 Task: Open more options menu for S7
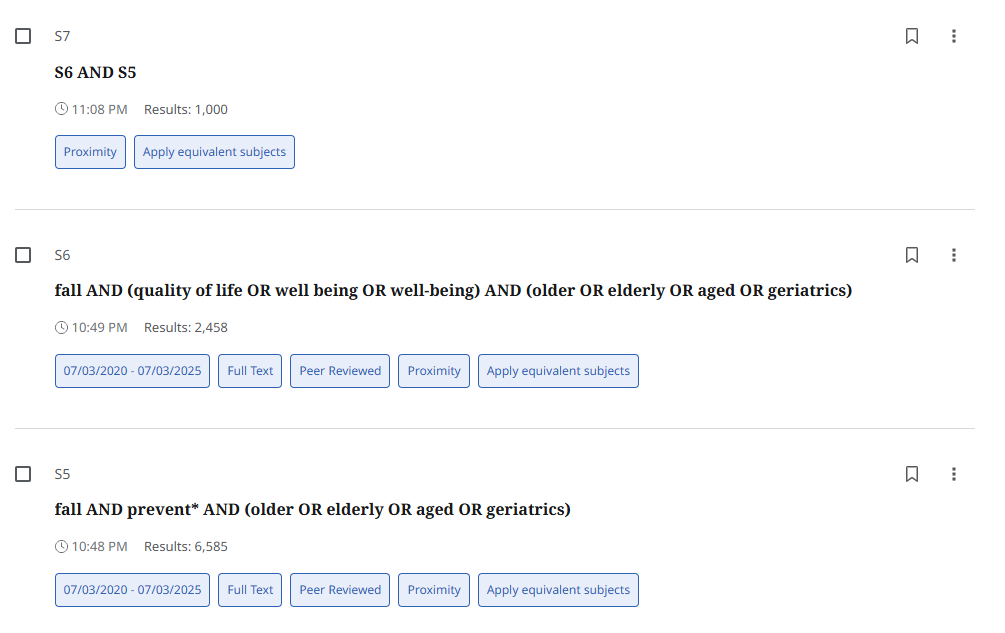coord(954,36)
